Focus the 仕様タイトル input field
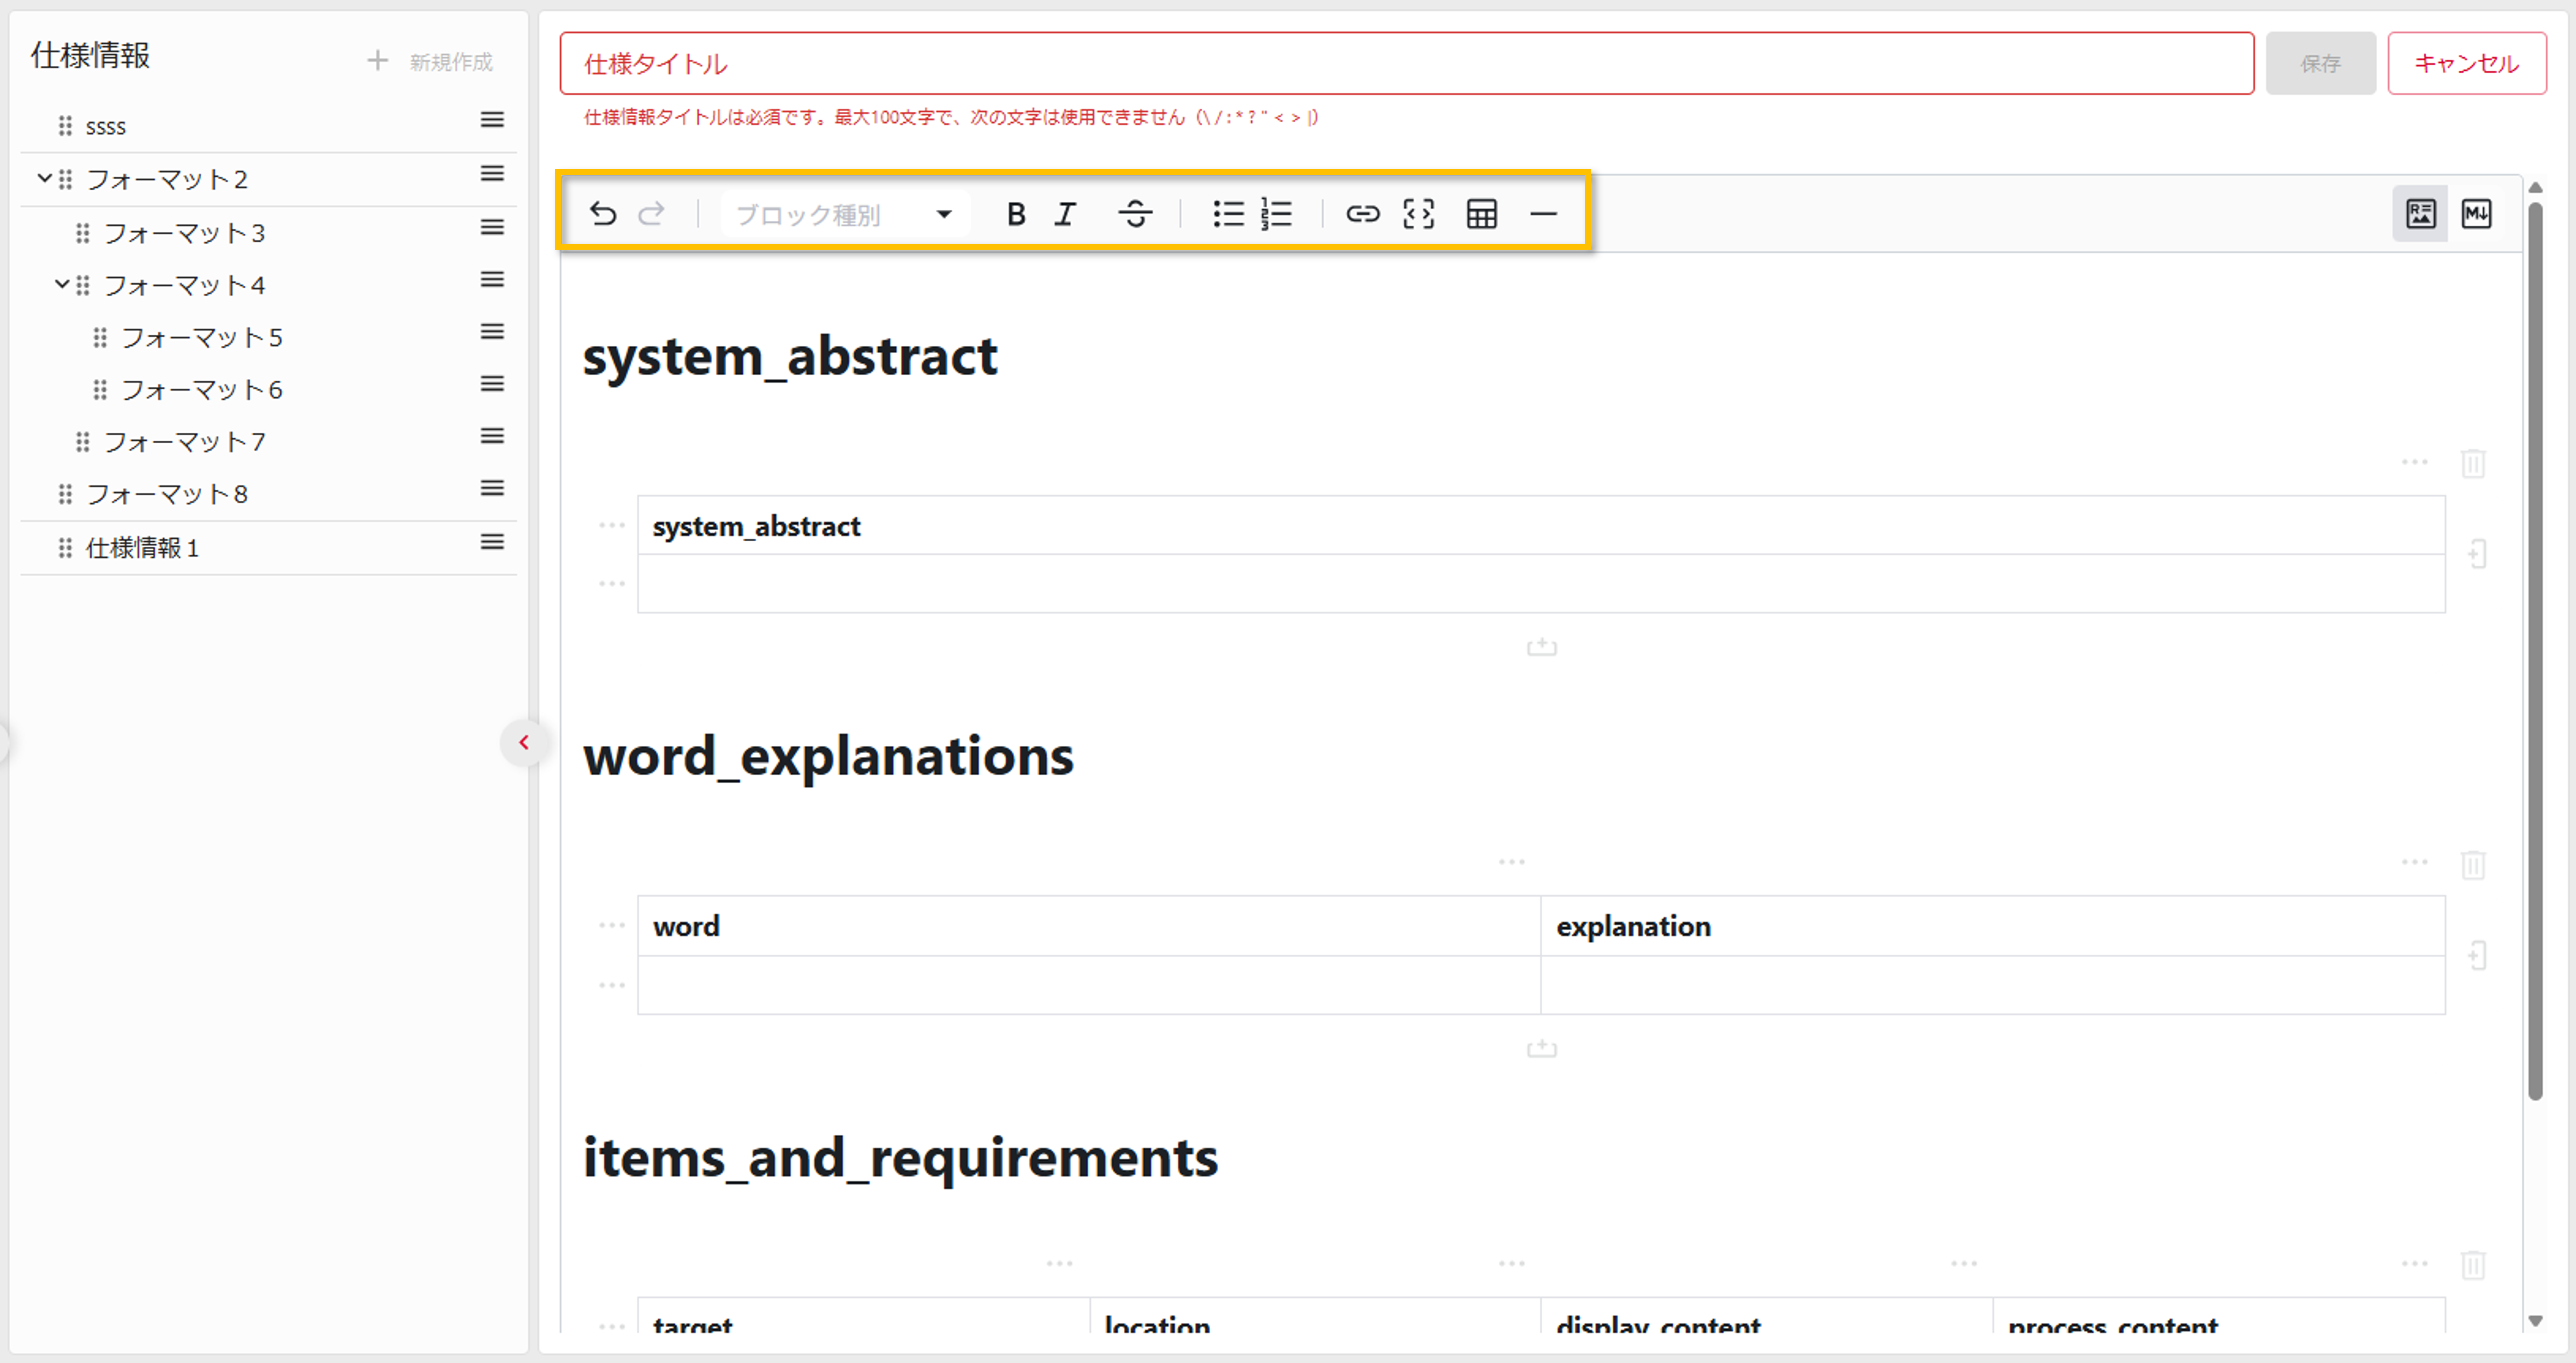This screenshot has width=2576, height=1363. click(x=1406, y=63)
